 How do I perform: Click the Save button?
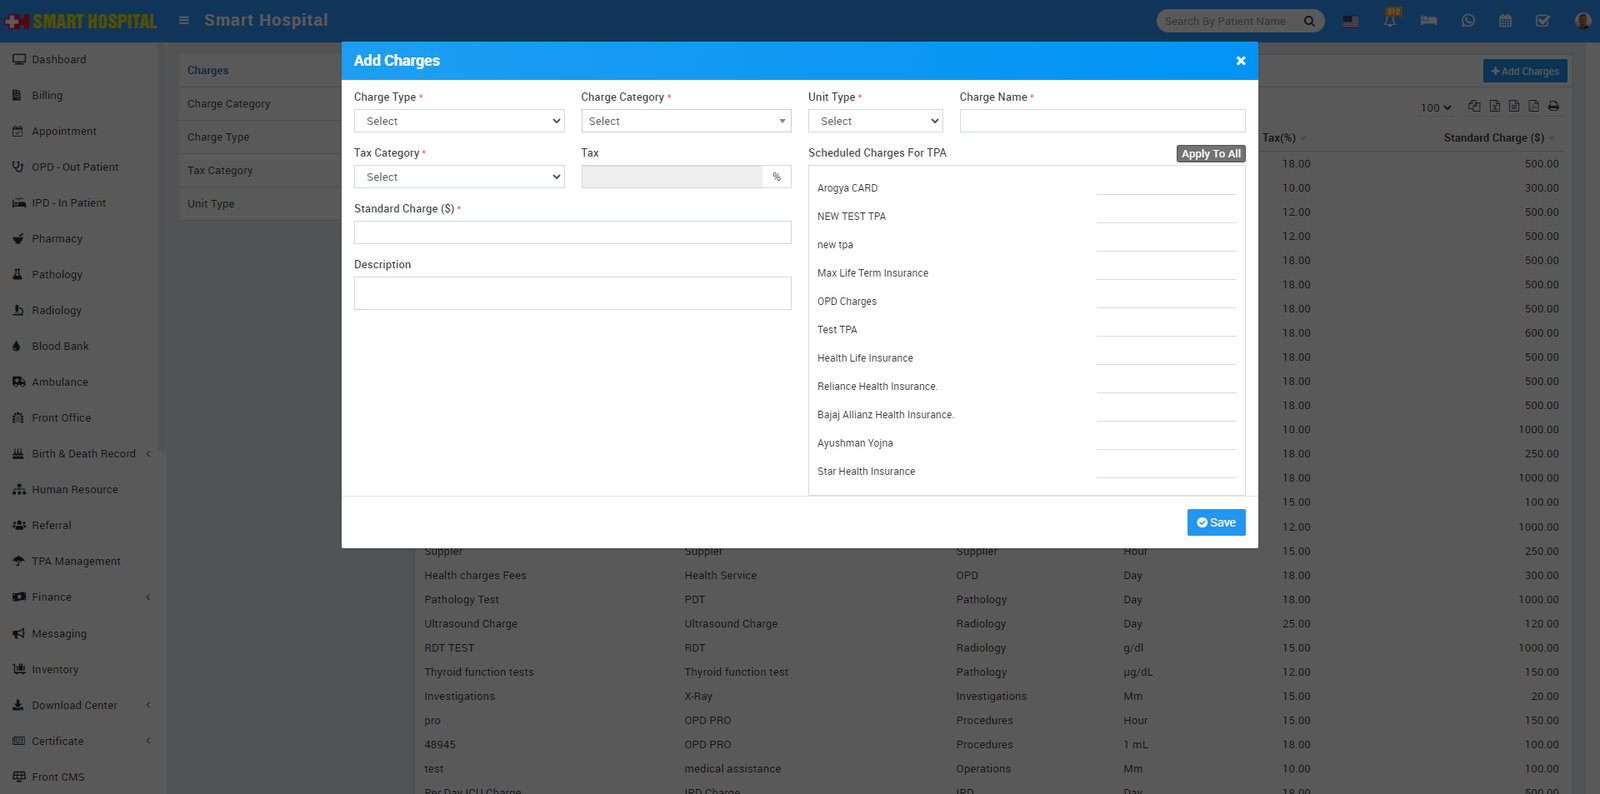[1216, 523]
